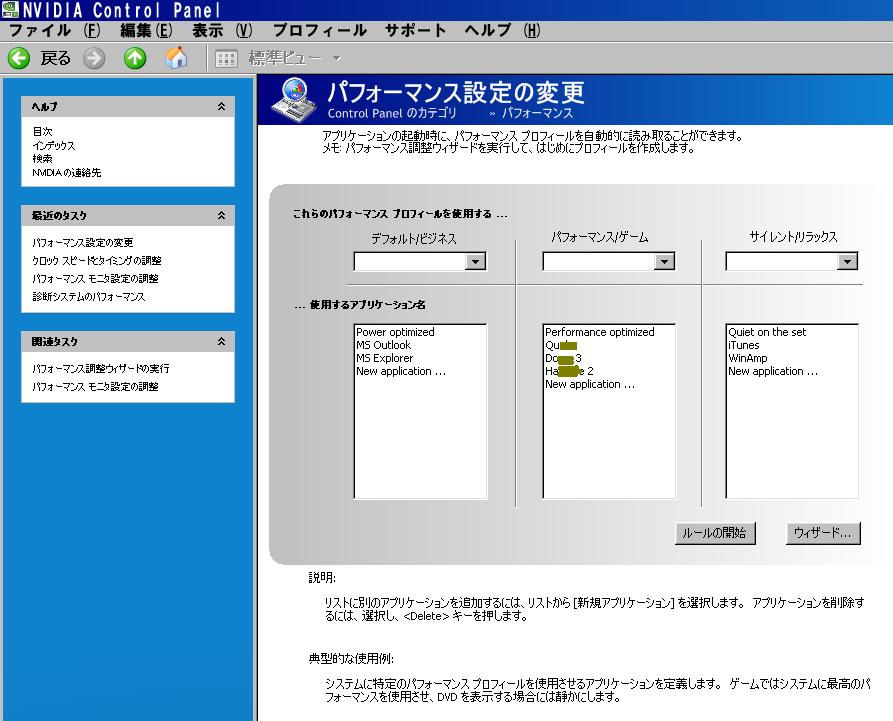Select New application in パフォーマンス/ゲーム list
The height and width of the screenshot is (721, 893).
[x=590, y=384]
